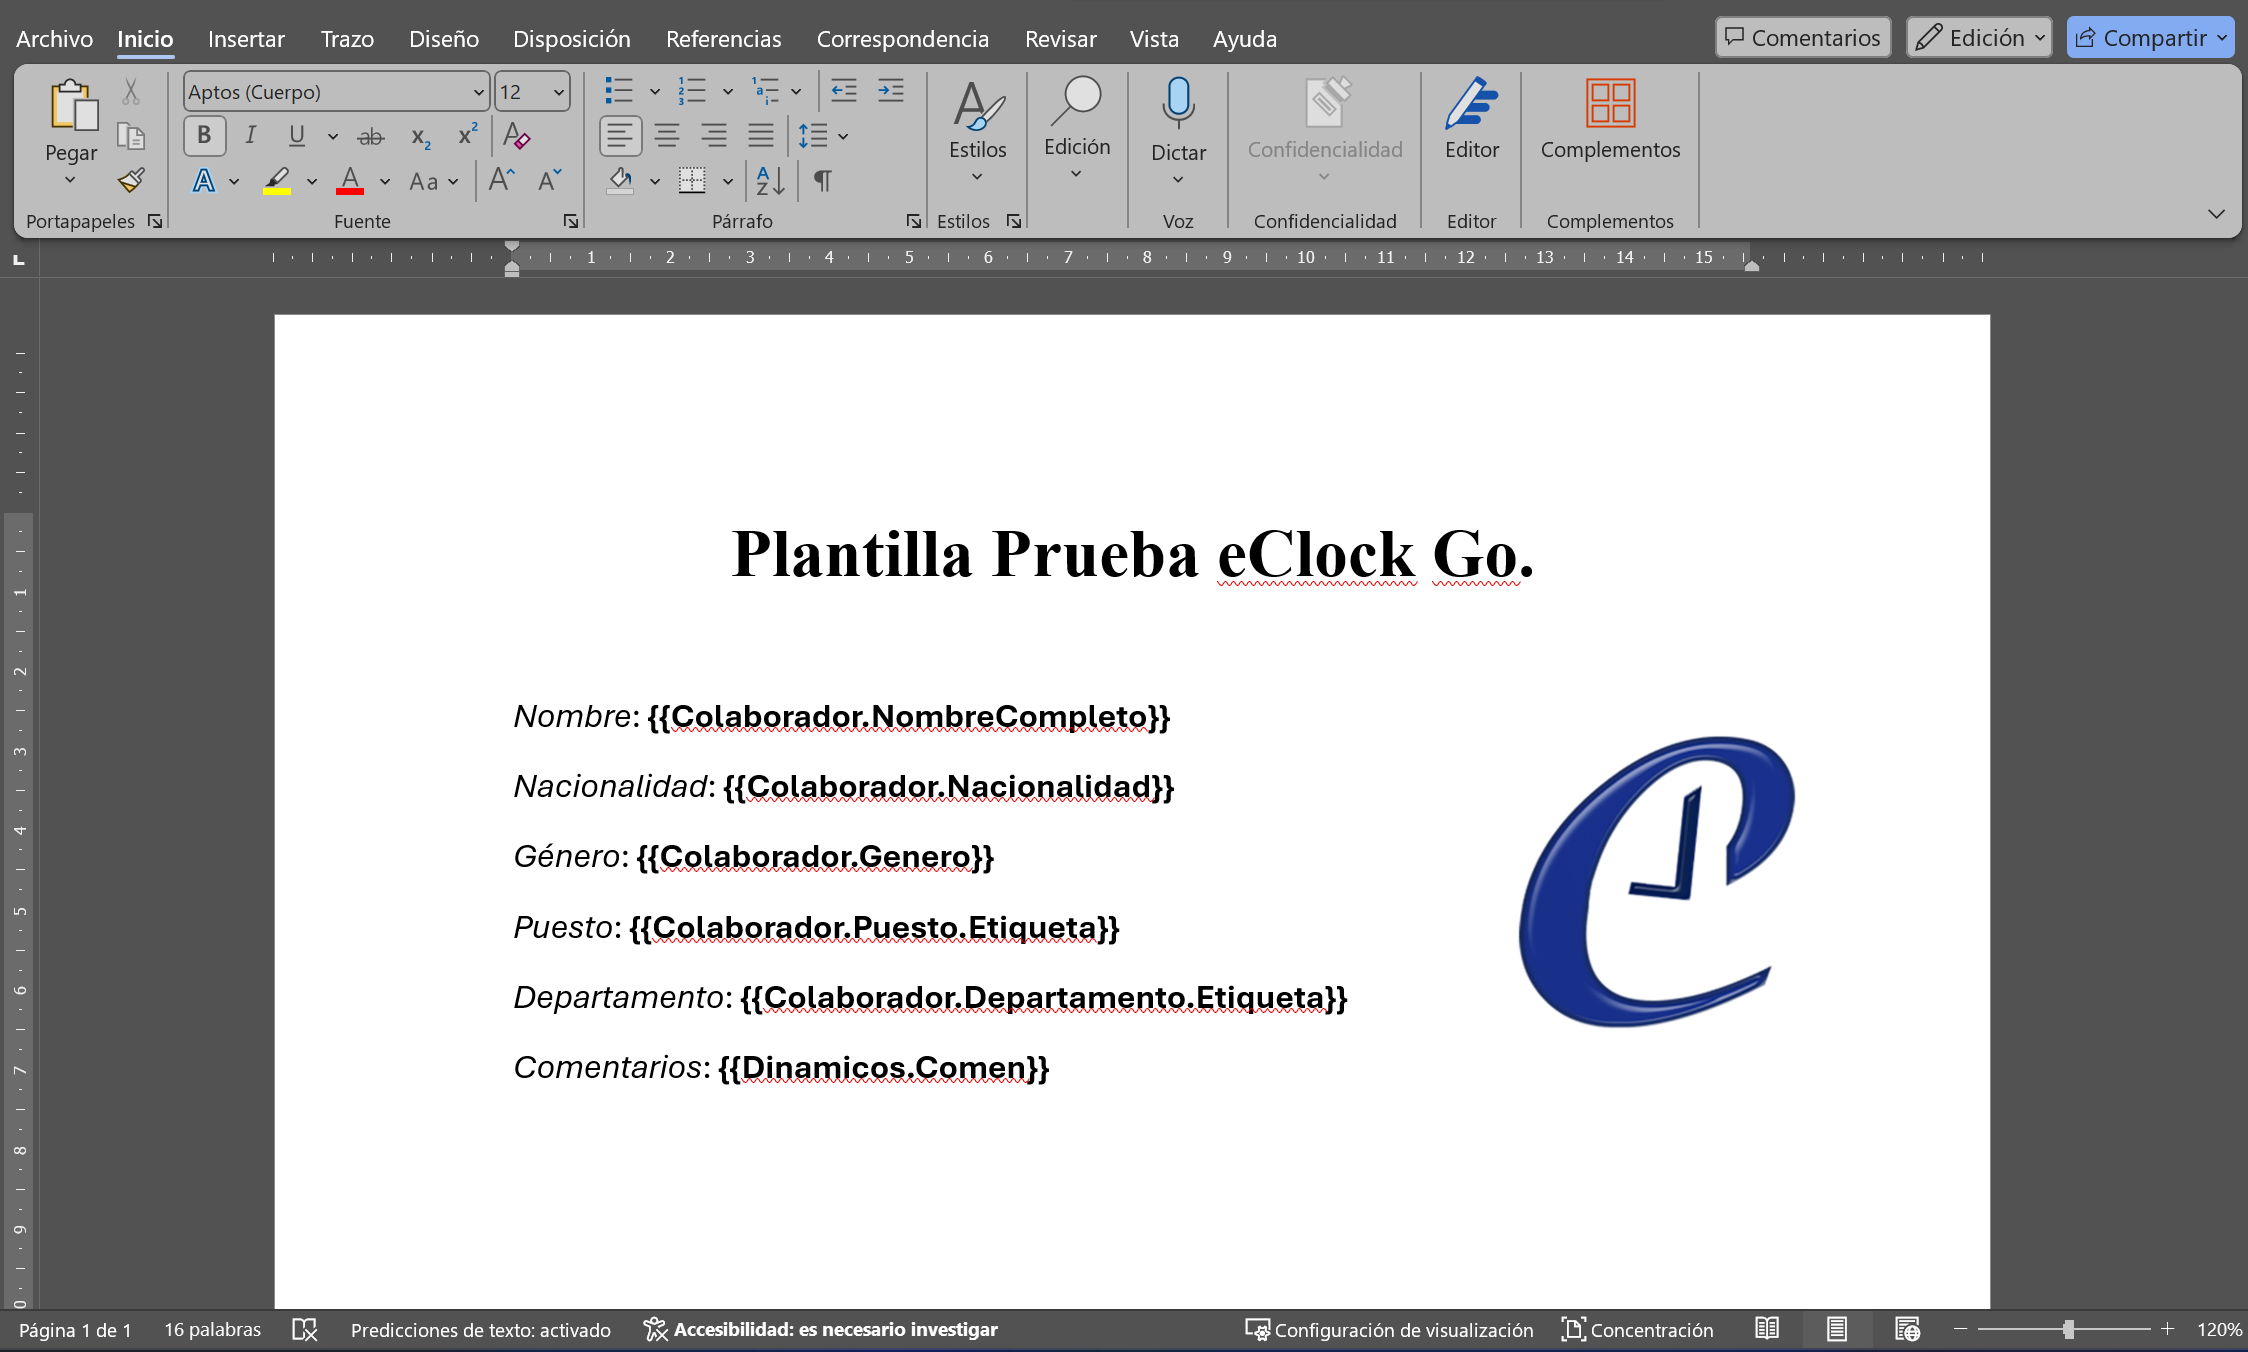
Task: Switch to Diseño tab
Action: coord(443,38)
